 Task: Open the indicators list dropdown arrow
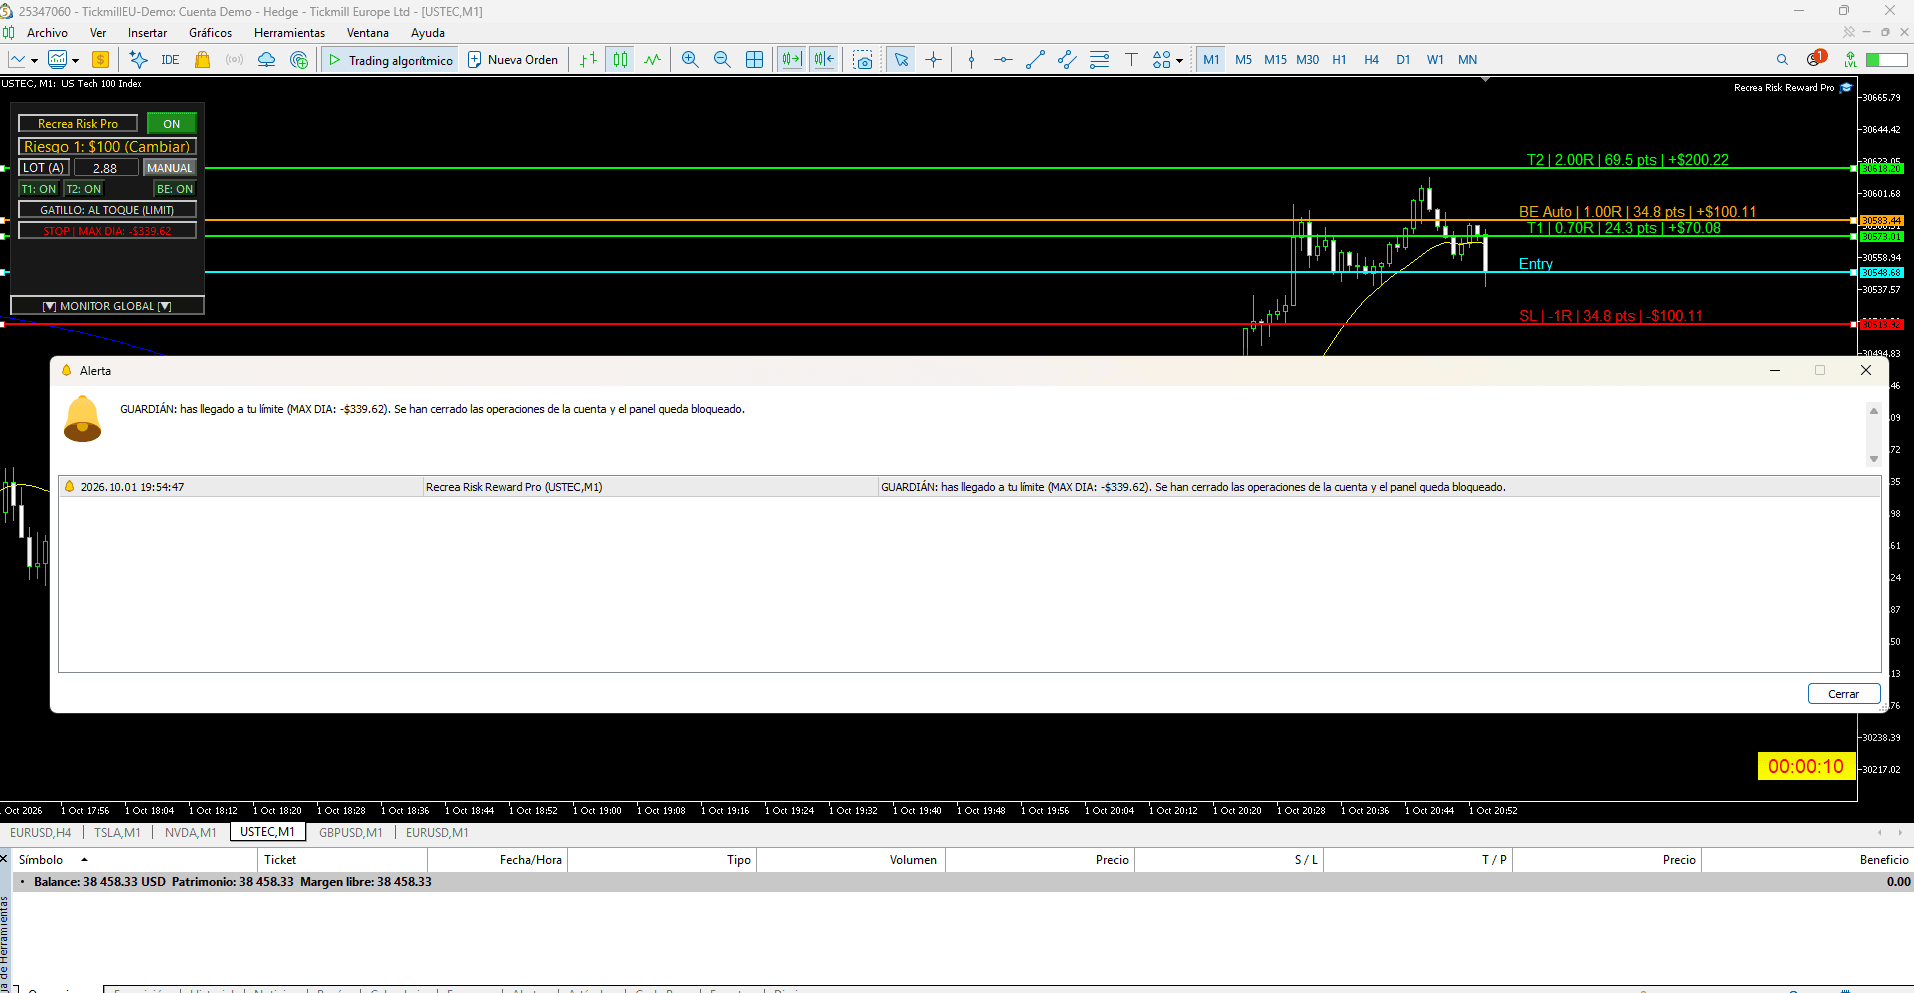click(x=75, y=61)
